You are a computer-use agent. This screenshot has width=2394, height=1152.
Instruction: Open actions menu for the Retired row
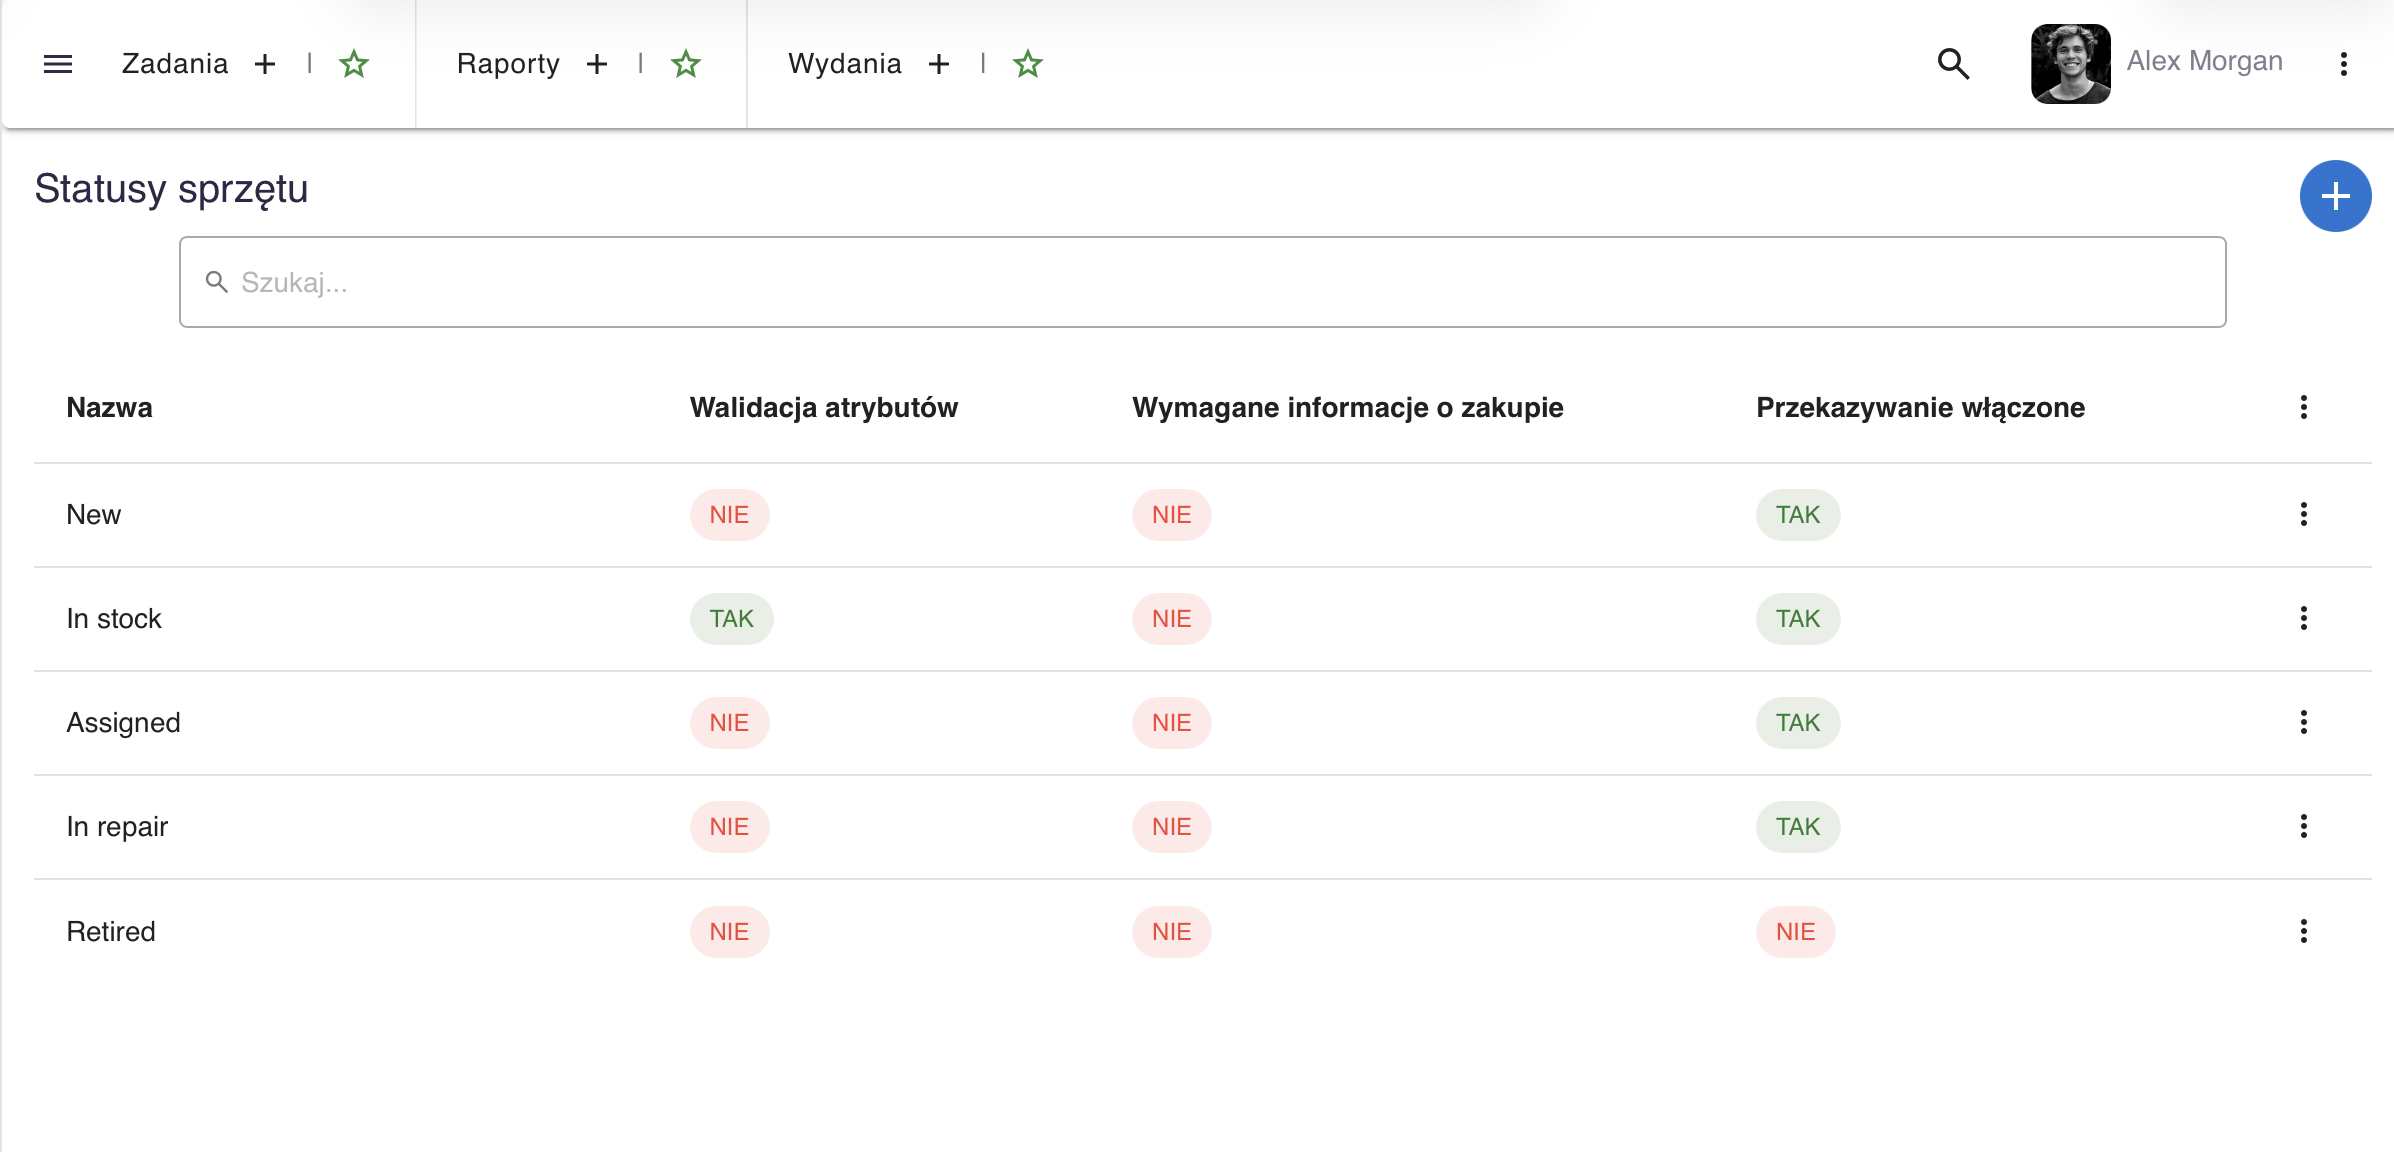coord(2304,931)
